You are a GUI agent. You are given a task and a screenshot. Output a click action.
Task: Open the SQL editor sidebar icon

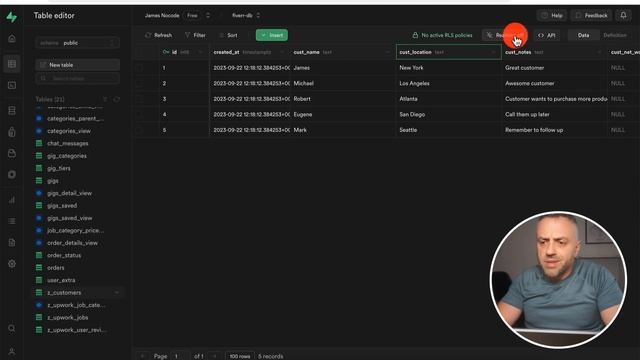coord(12,85)
